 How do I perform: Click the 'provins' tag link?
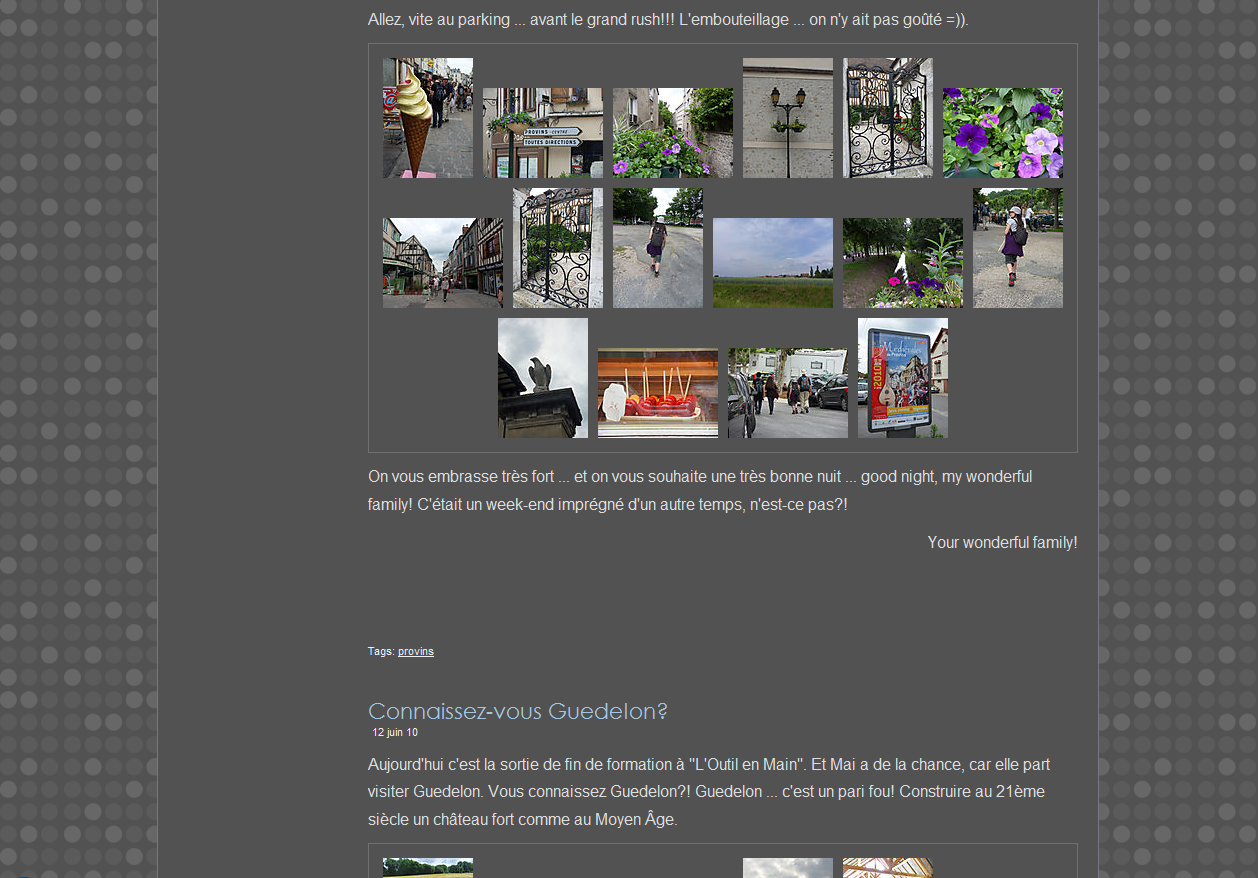tap(415, 651)
